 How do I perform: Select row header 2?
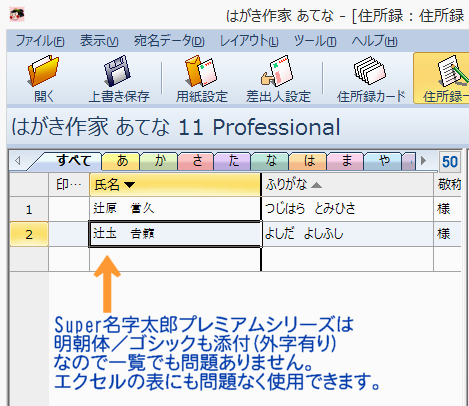pyautogui.click(x=29, y=234)
